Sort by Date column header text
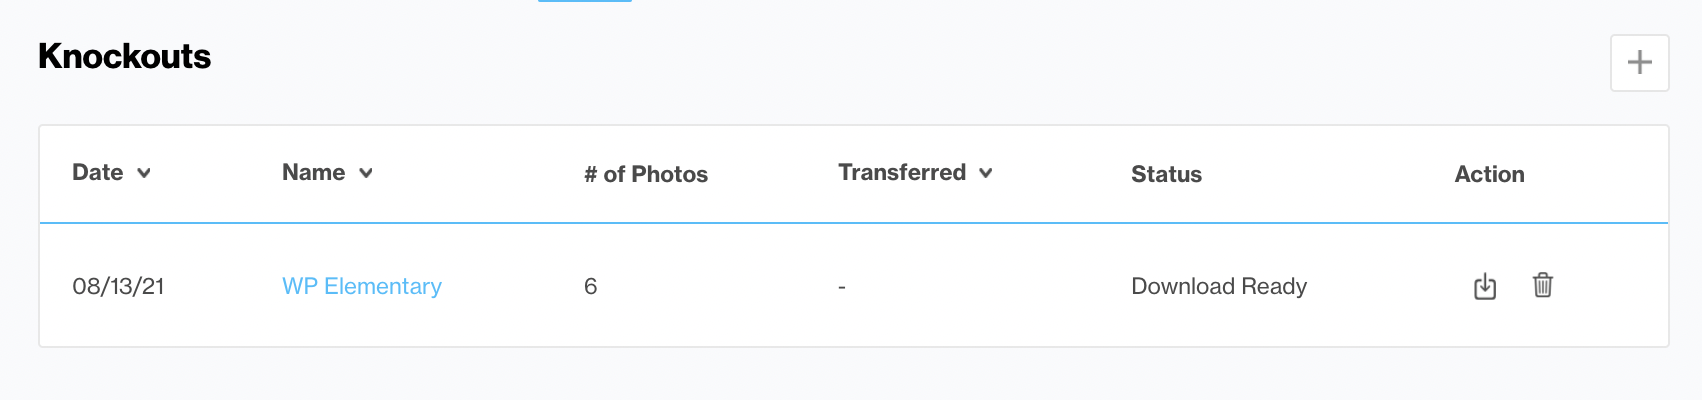The width and height of the screenshot is (1702, 400). 98,172
